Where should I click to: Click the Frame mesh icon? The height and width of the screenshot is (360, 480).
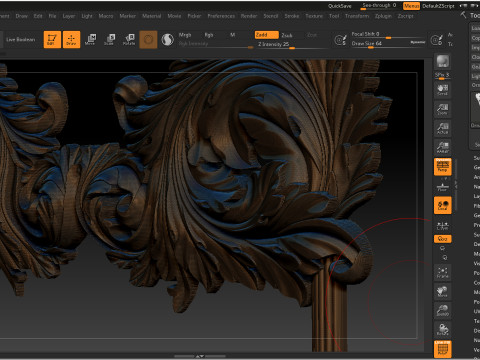443,272
